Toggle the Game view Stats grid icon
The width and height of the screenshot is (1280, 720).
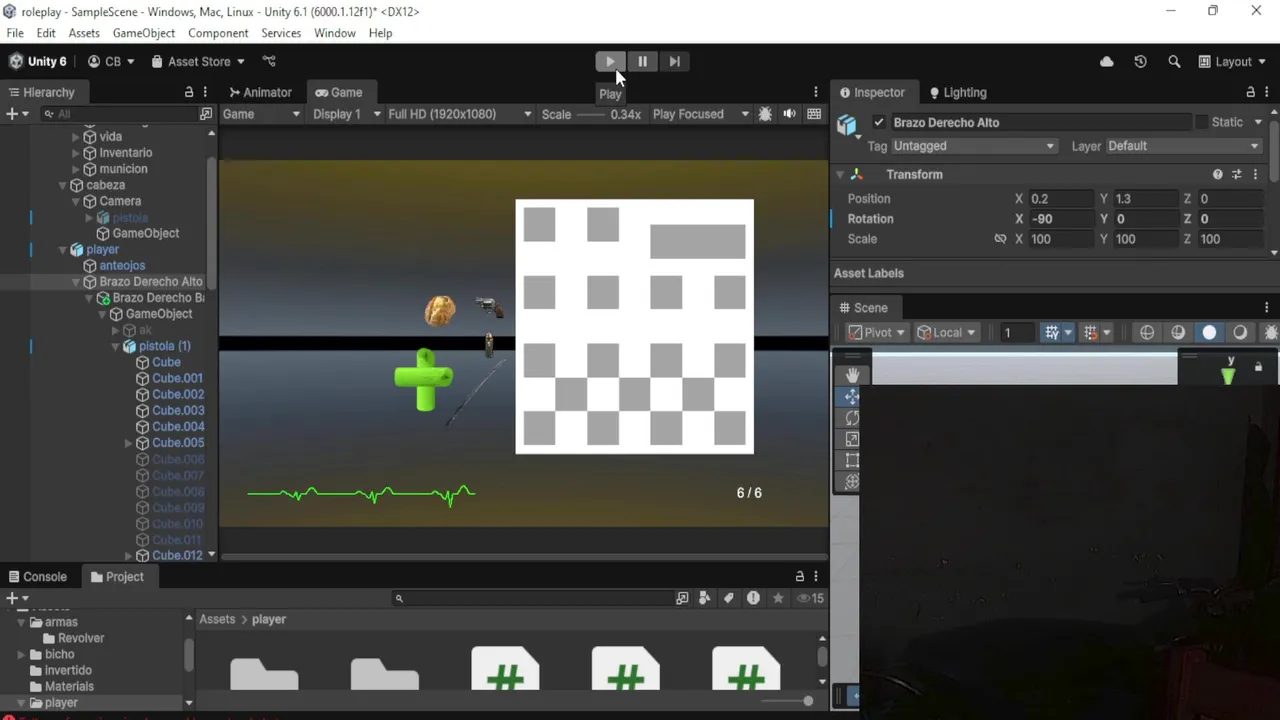(x=814, y=114)
